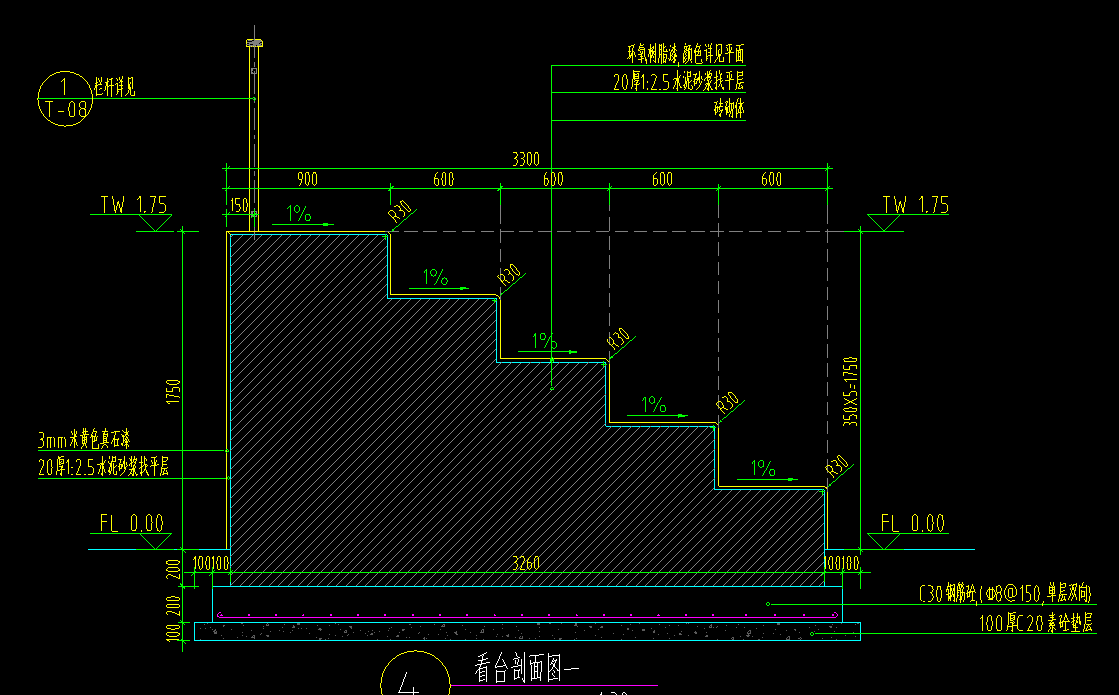This screenshot has height=695, width=1119.
Task: Click the 栏杆详见 annotation text
Action: pyautogui.click(x=114, y=88)
